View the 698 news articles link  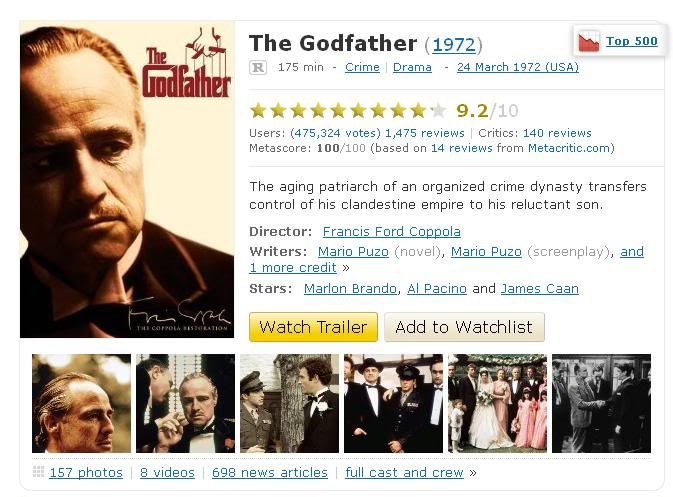[x=270, y=473]
